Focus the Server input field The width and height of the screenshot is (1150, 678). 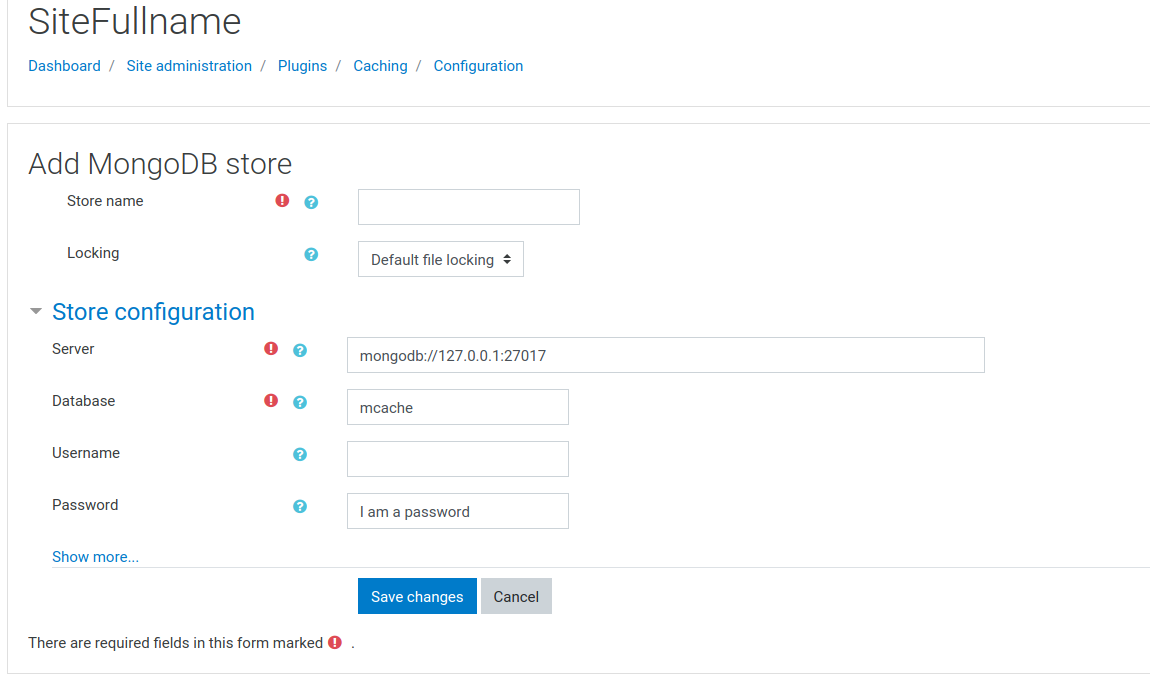tap(666, 355)
